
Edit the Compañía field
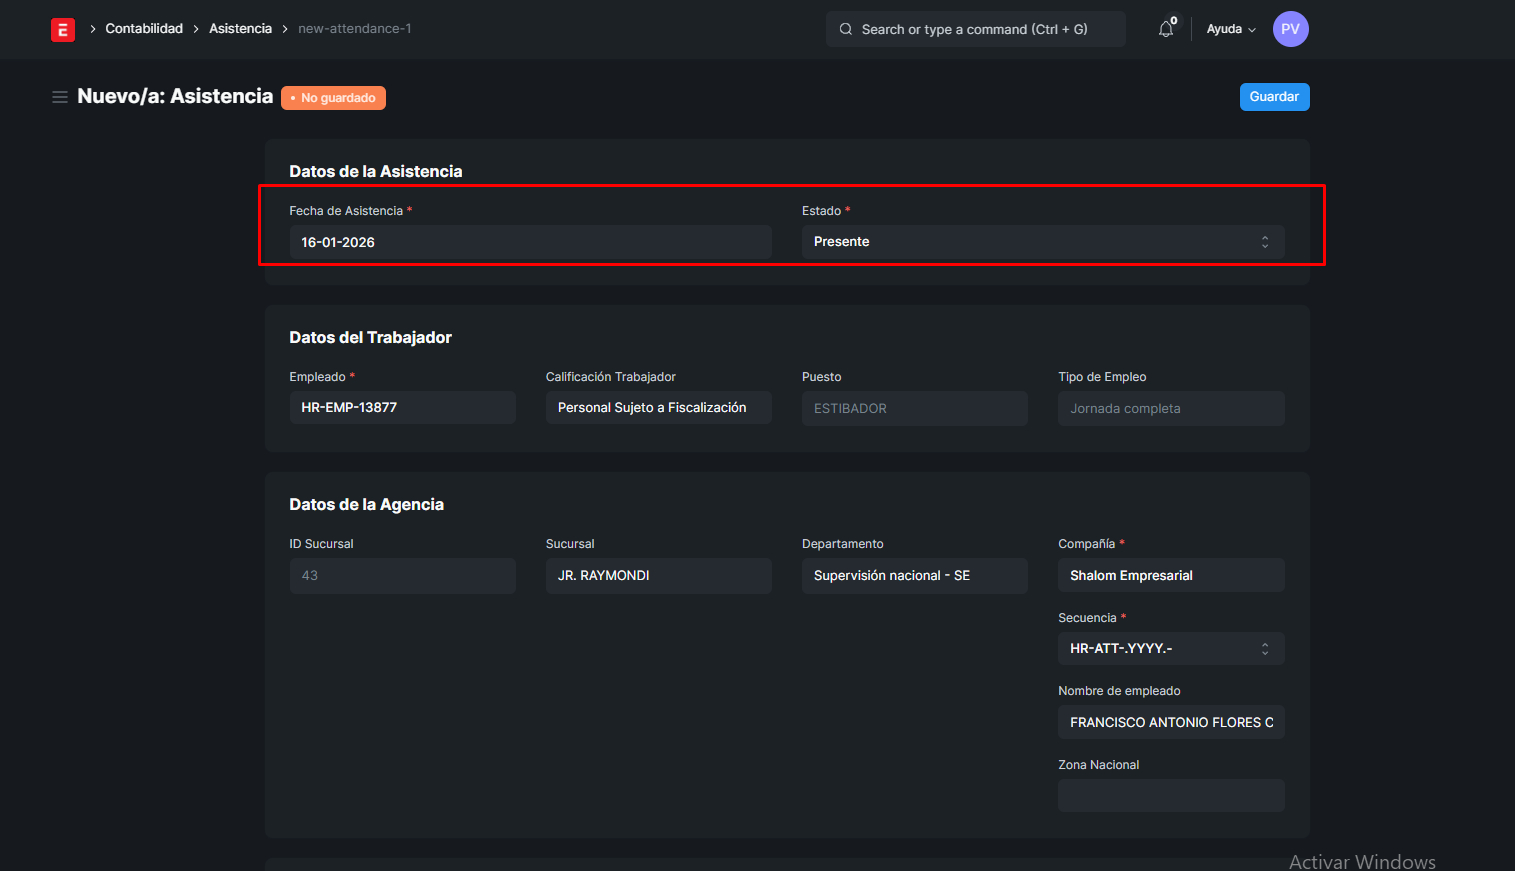pyautogui.click(x=1170, y=576)
